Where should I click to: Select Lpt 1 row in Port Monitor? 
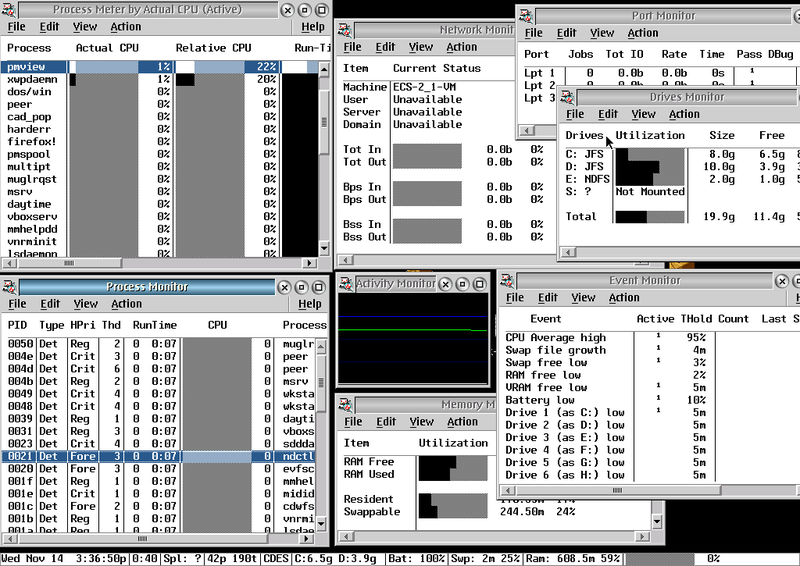coord(658,73)
